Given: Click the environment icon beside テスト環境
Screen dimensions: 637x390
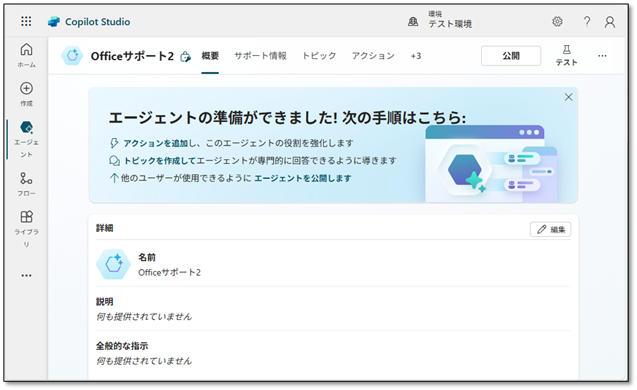Looking at the screenshot, I should (413, 22).
